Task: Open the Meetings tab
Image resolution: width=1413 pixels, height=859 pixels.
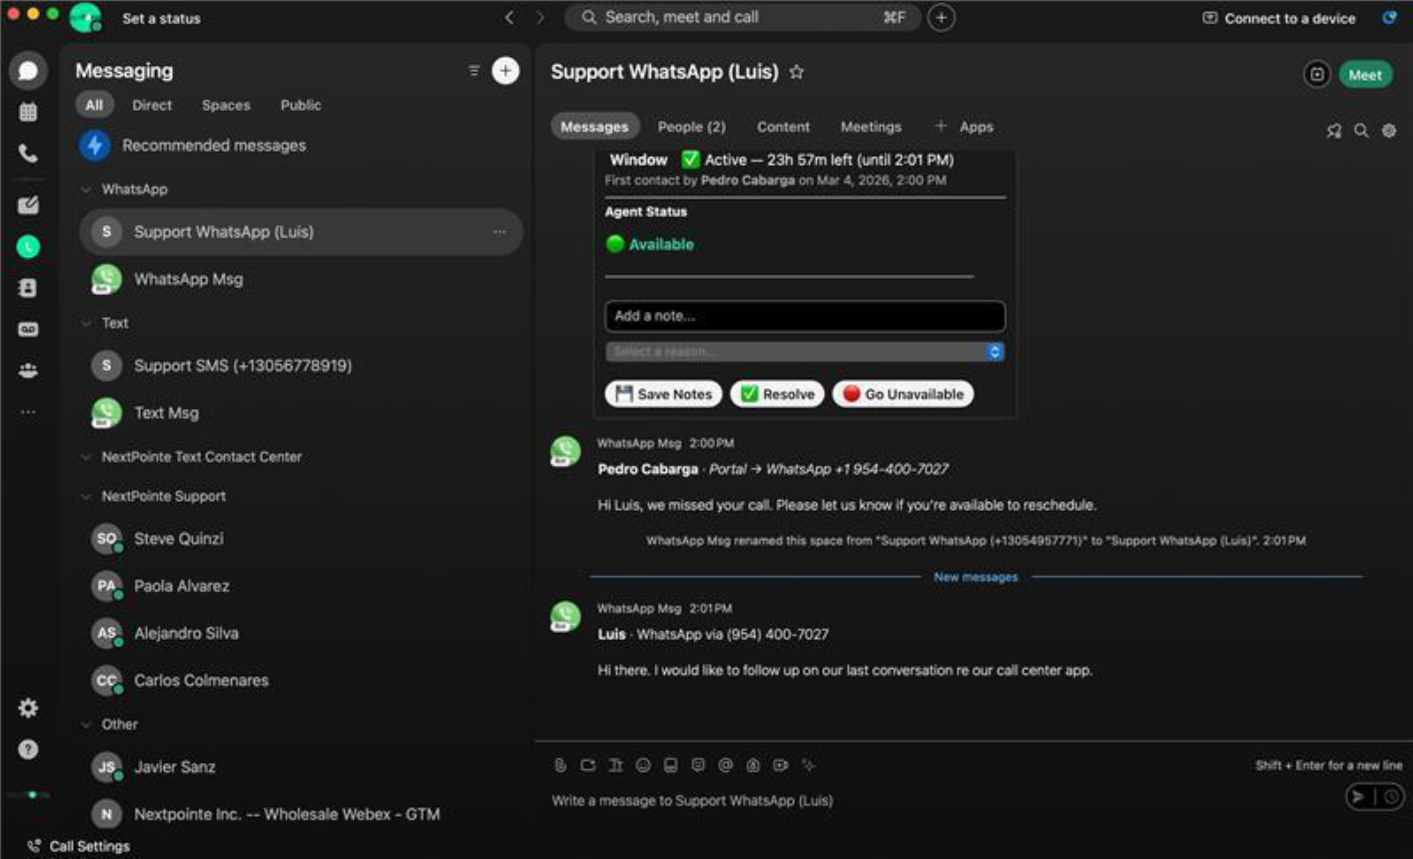Action: point(871,127)
